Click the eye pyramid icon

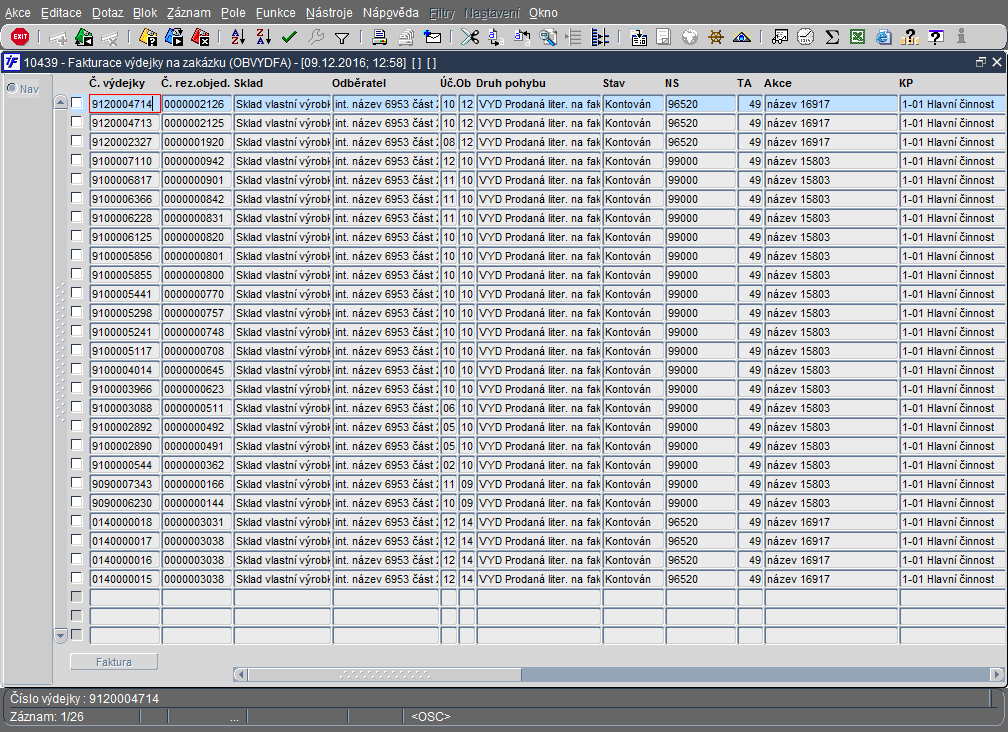(x=742, y=37)
